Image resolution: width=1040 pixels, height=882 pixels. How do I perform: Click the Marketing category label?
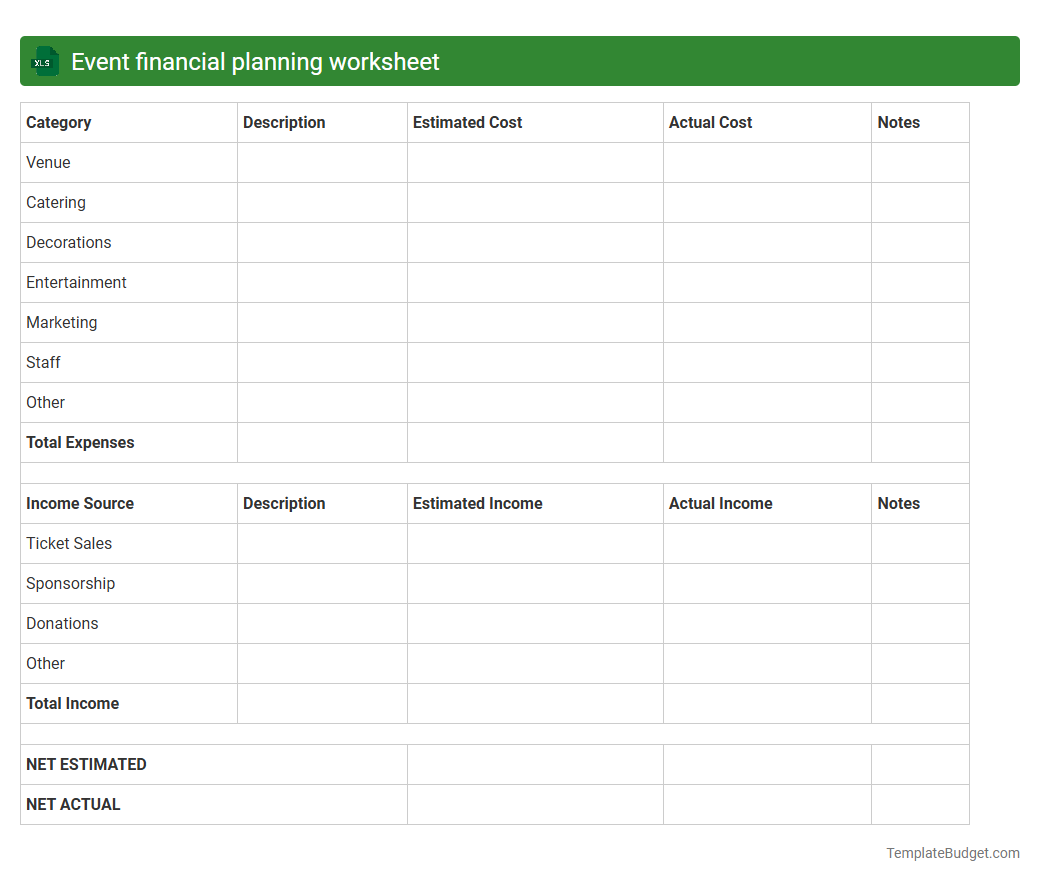click(x=62, y=322)
